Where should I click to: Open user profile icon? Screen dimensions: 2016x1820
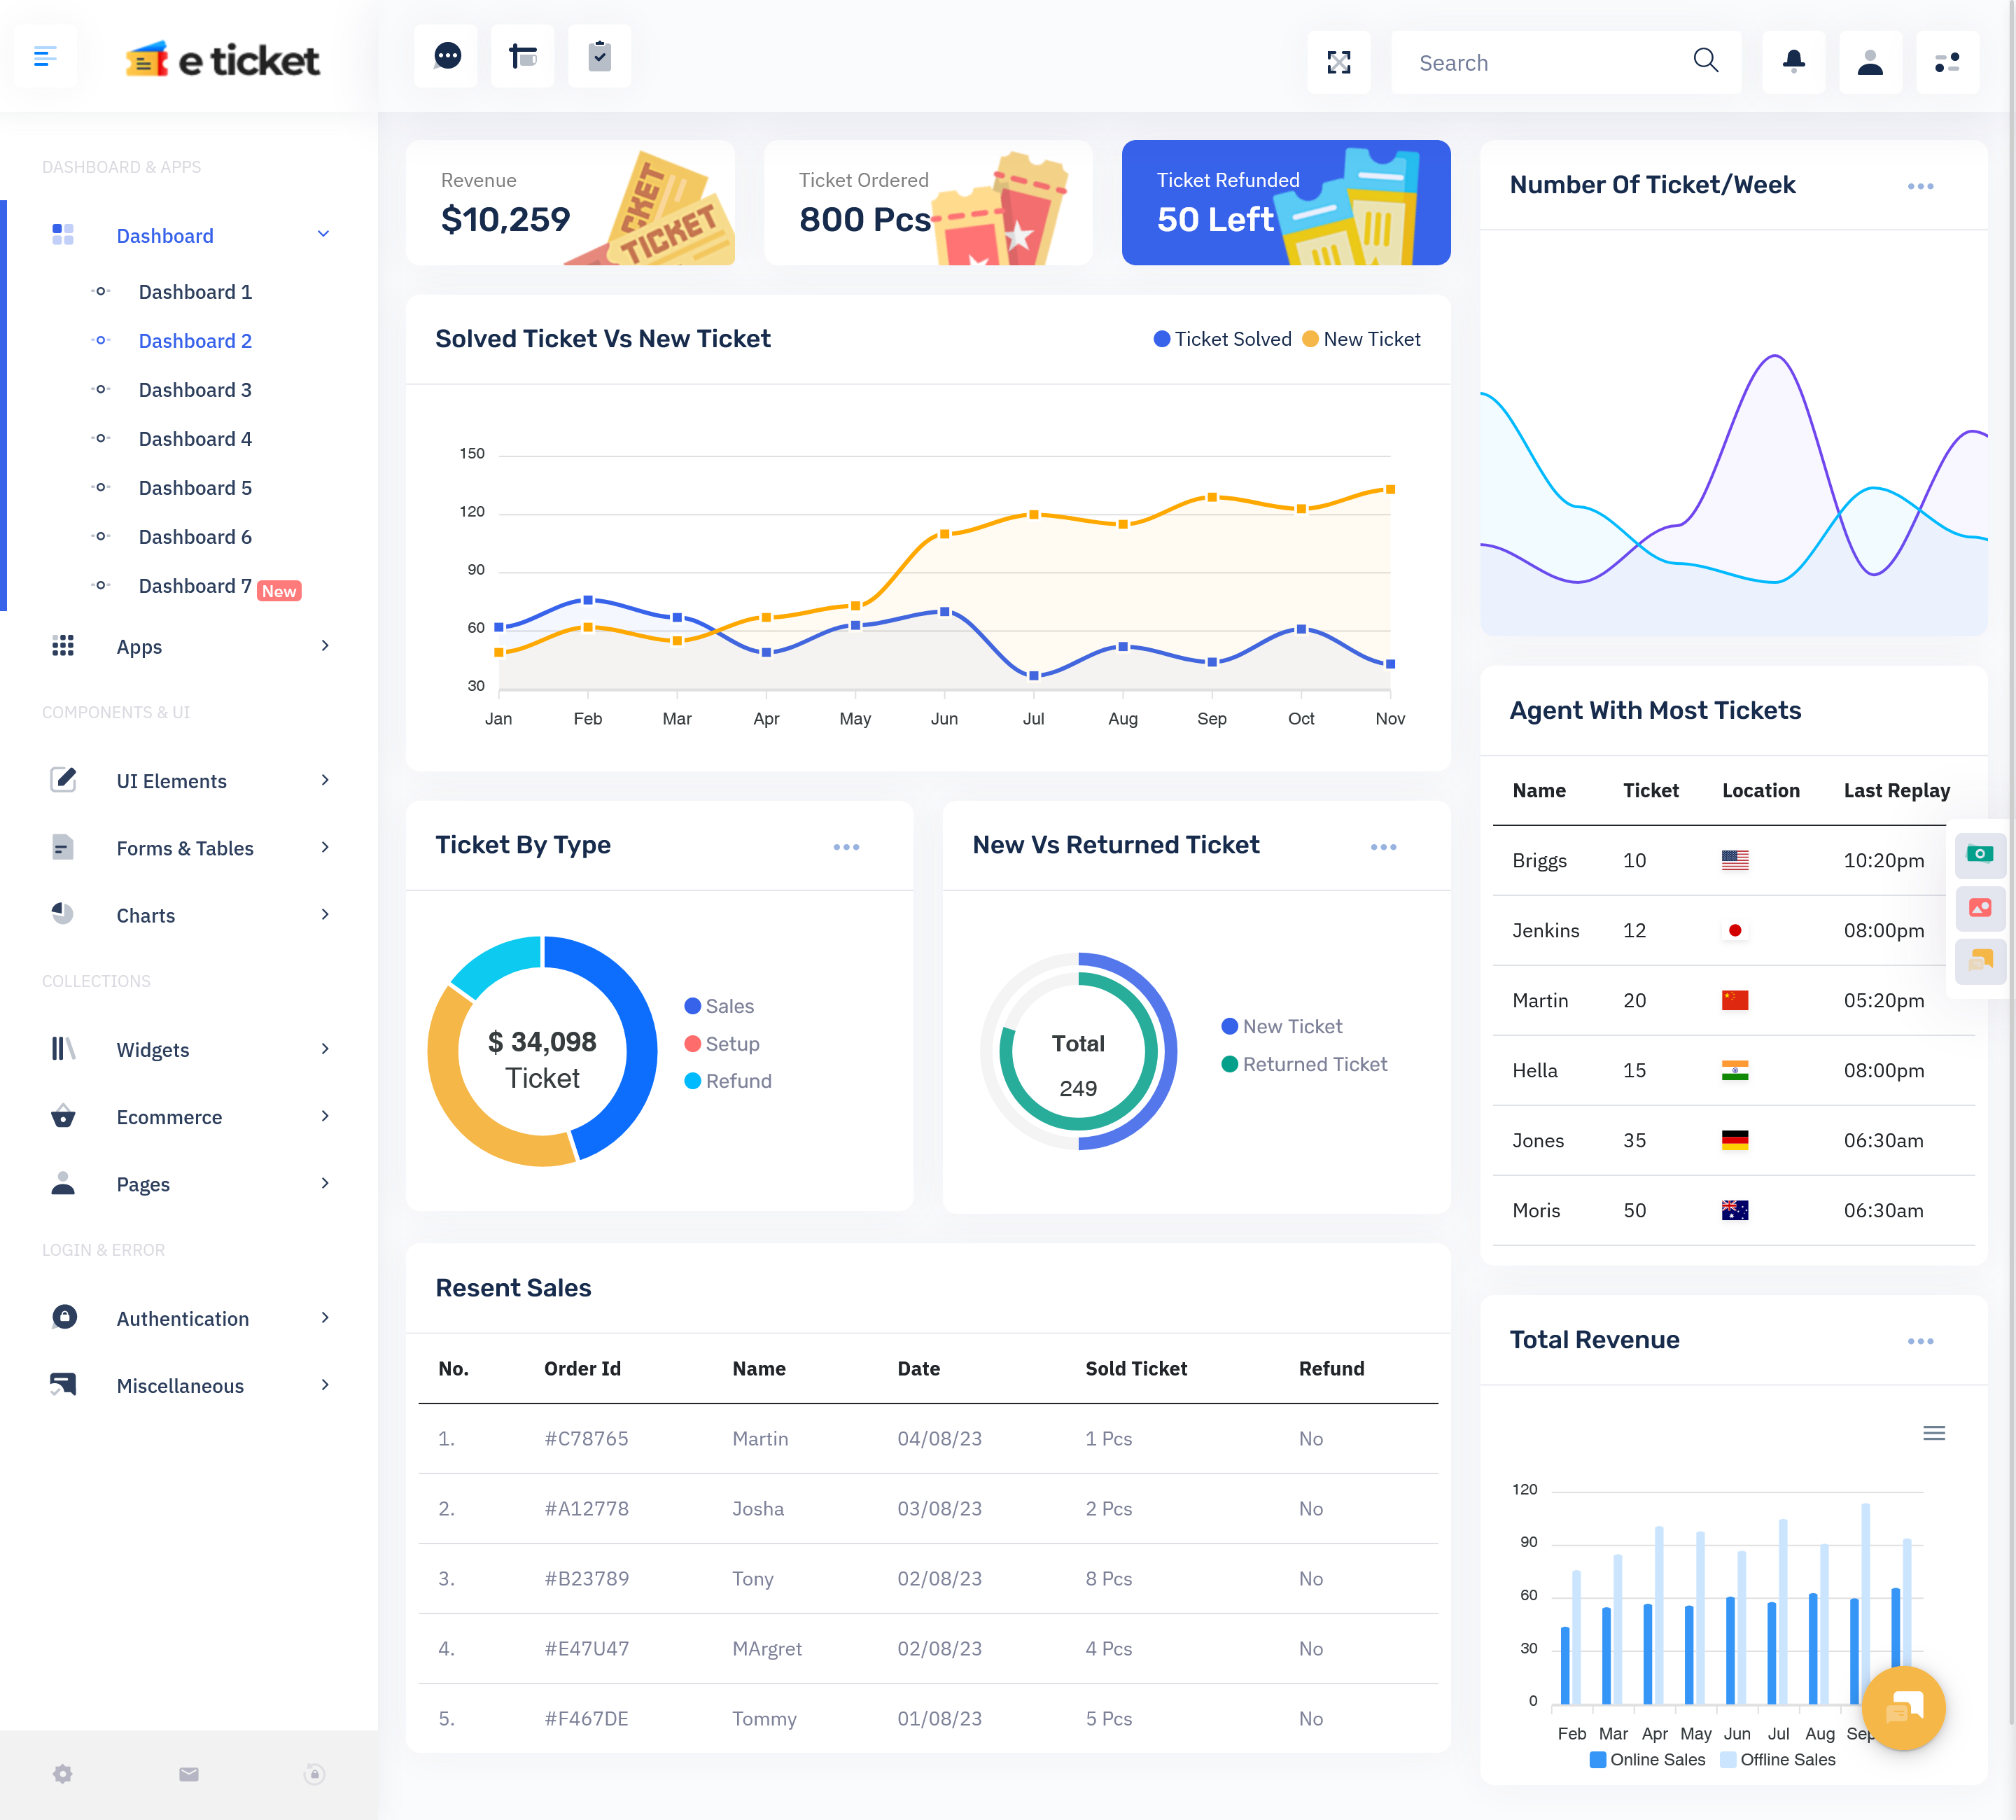(x=1871, y=63)
